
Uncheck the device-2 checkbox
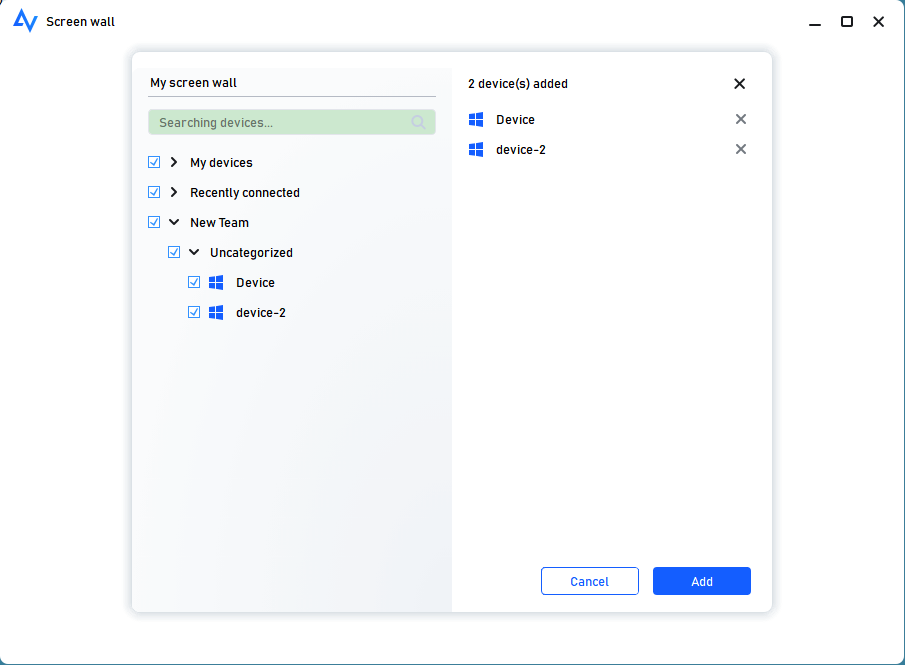tap(194, 312)
